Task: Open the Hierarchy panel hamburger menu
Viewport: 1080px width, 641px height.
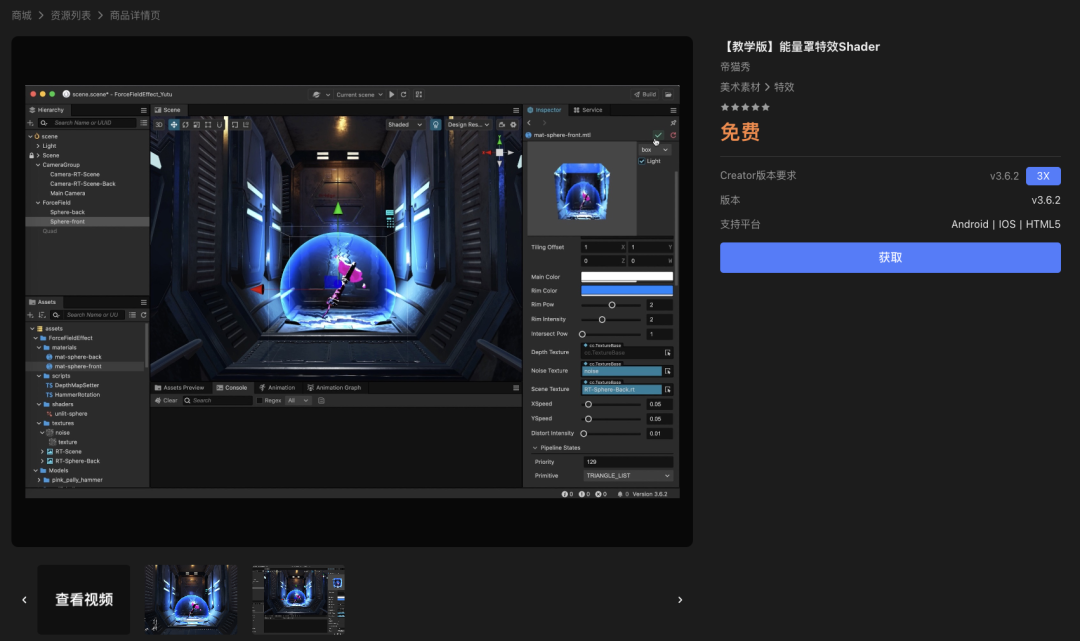Action: point(143,110)
